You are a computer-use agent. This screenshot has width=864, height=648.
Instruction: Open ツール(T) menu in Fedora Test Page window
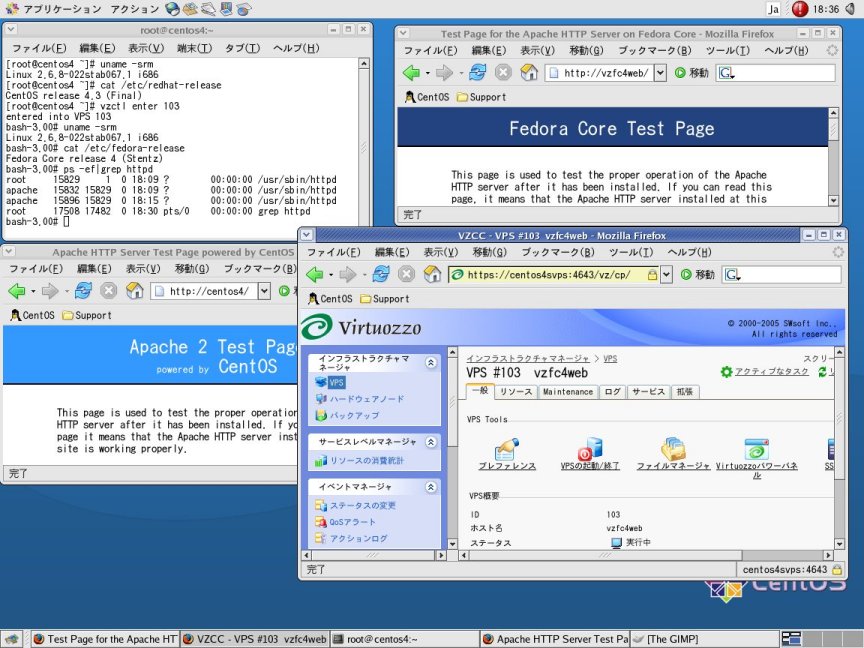[727, 51]
